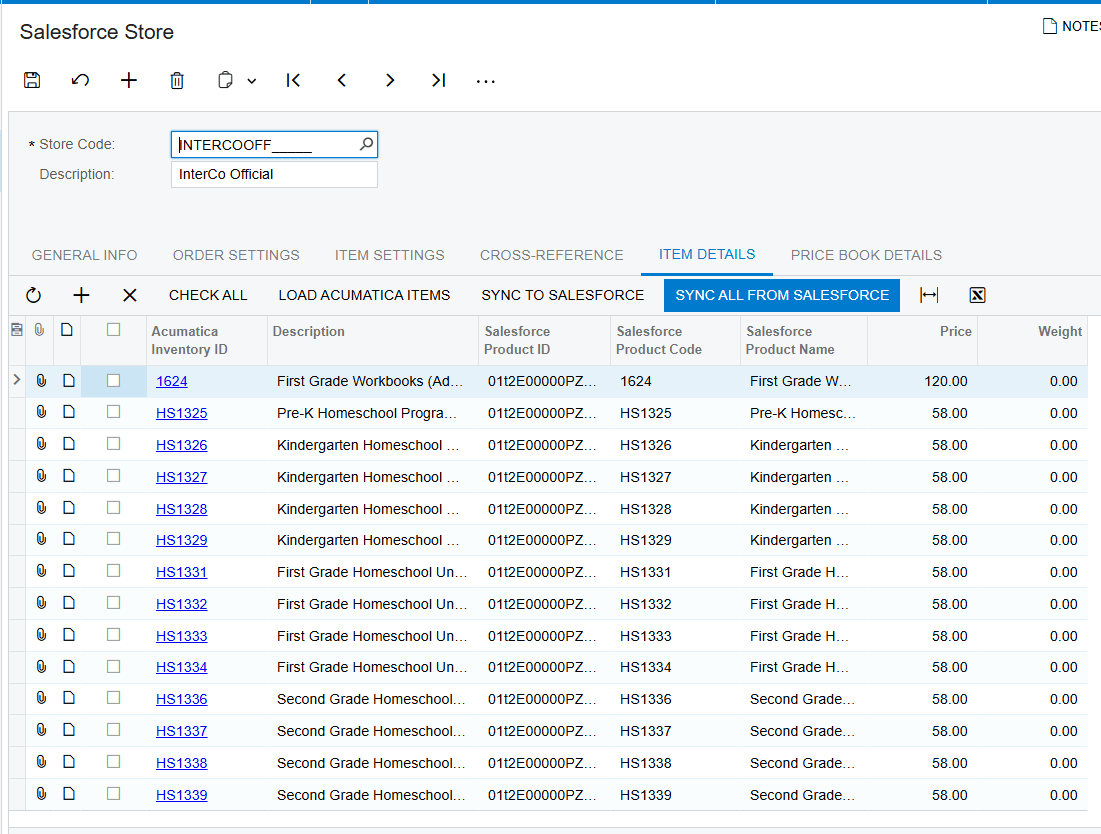Go to the next record

[390, 80]
